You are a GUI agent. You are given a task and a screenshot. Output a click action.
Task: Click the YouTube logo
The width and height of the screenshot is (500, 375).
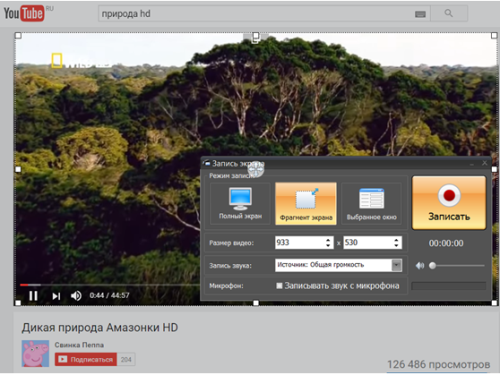[x=24, y=13]
